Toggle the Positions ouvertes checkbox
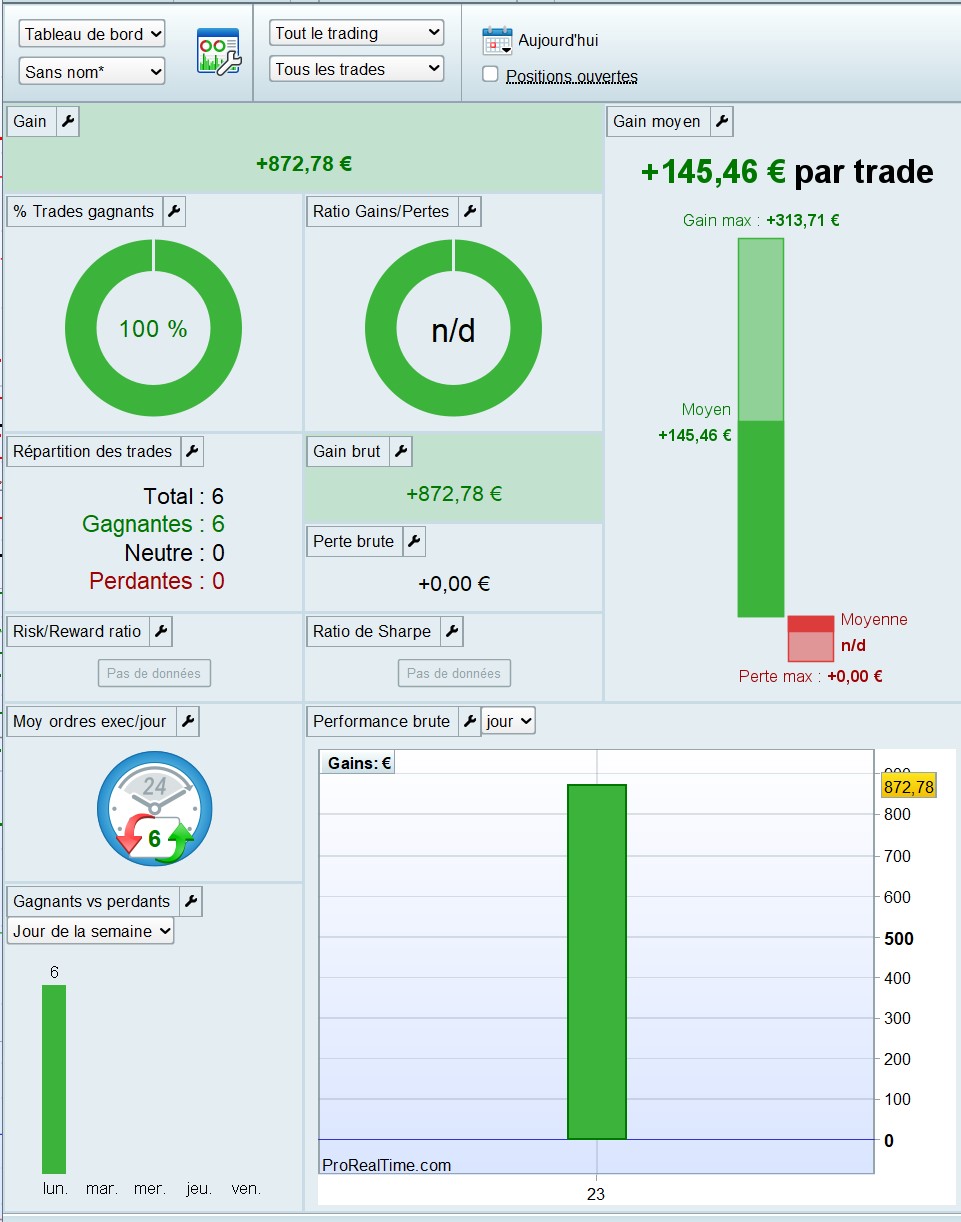Image resolution: width=961 pixels, height=1222 pixels. click(490, 74)
